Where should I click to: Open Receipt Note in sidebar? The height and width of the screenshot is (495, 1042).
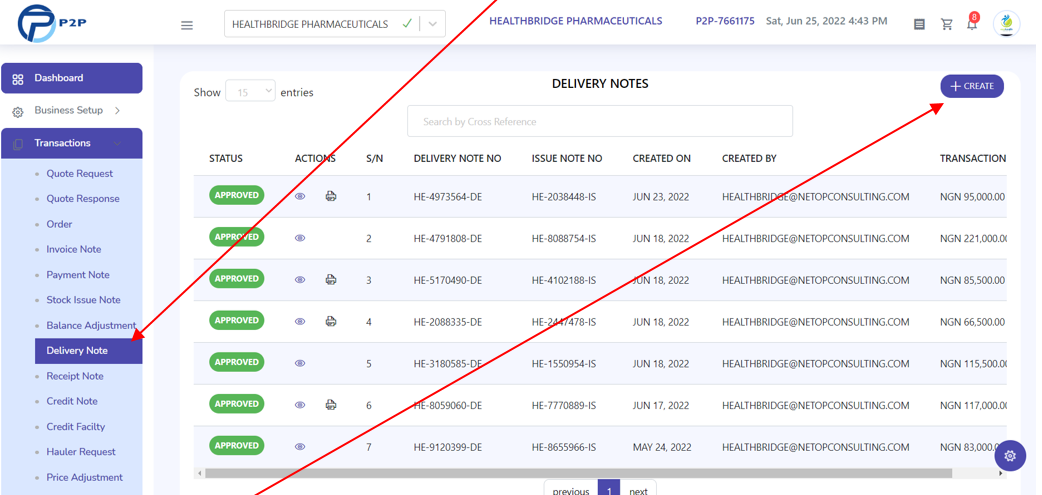coord(75,376)
